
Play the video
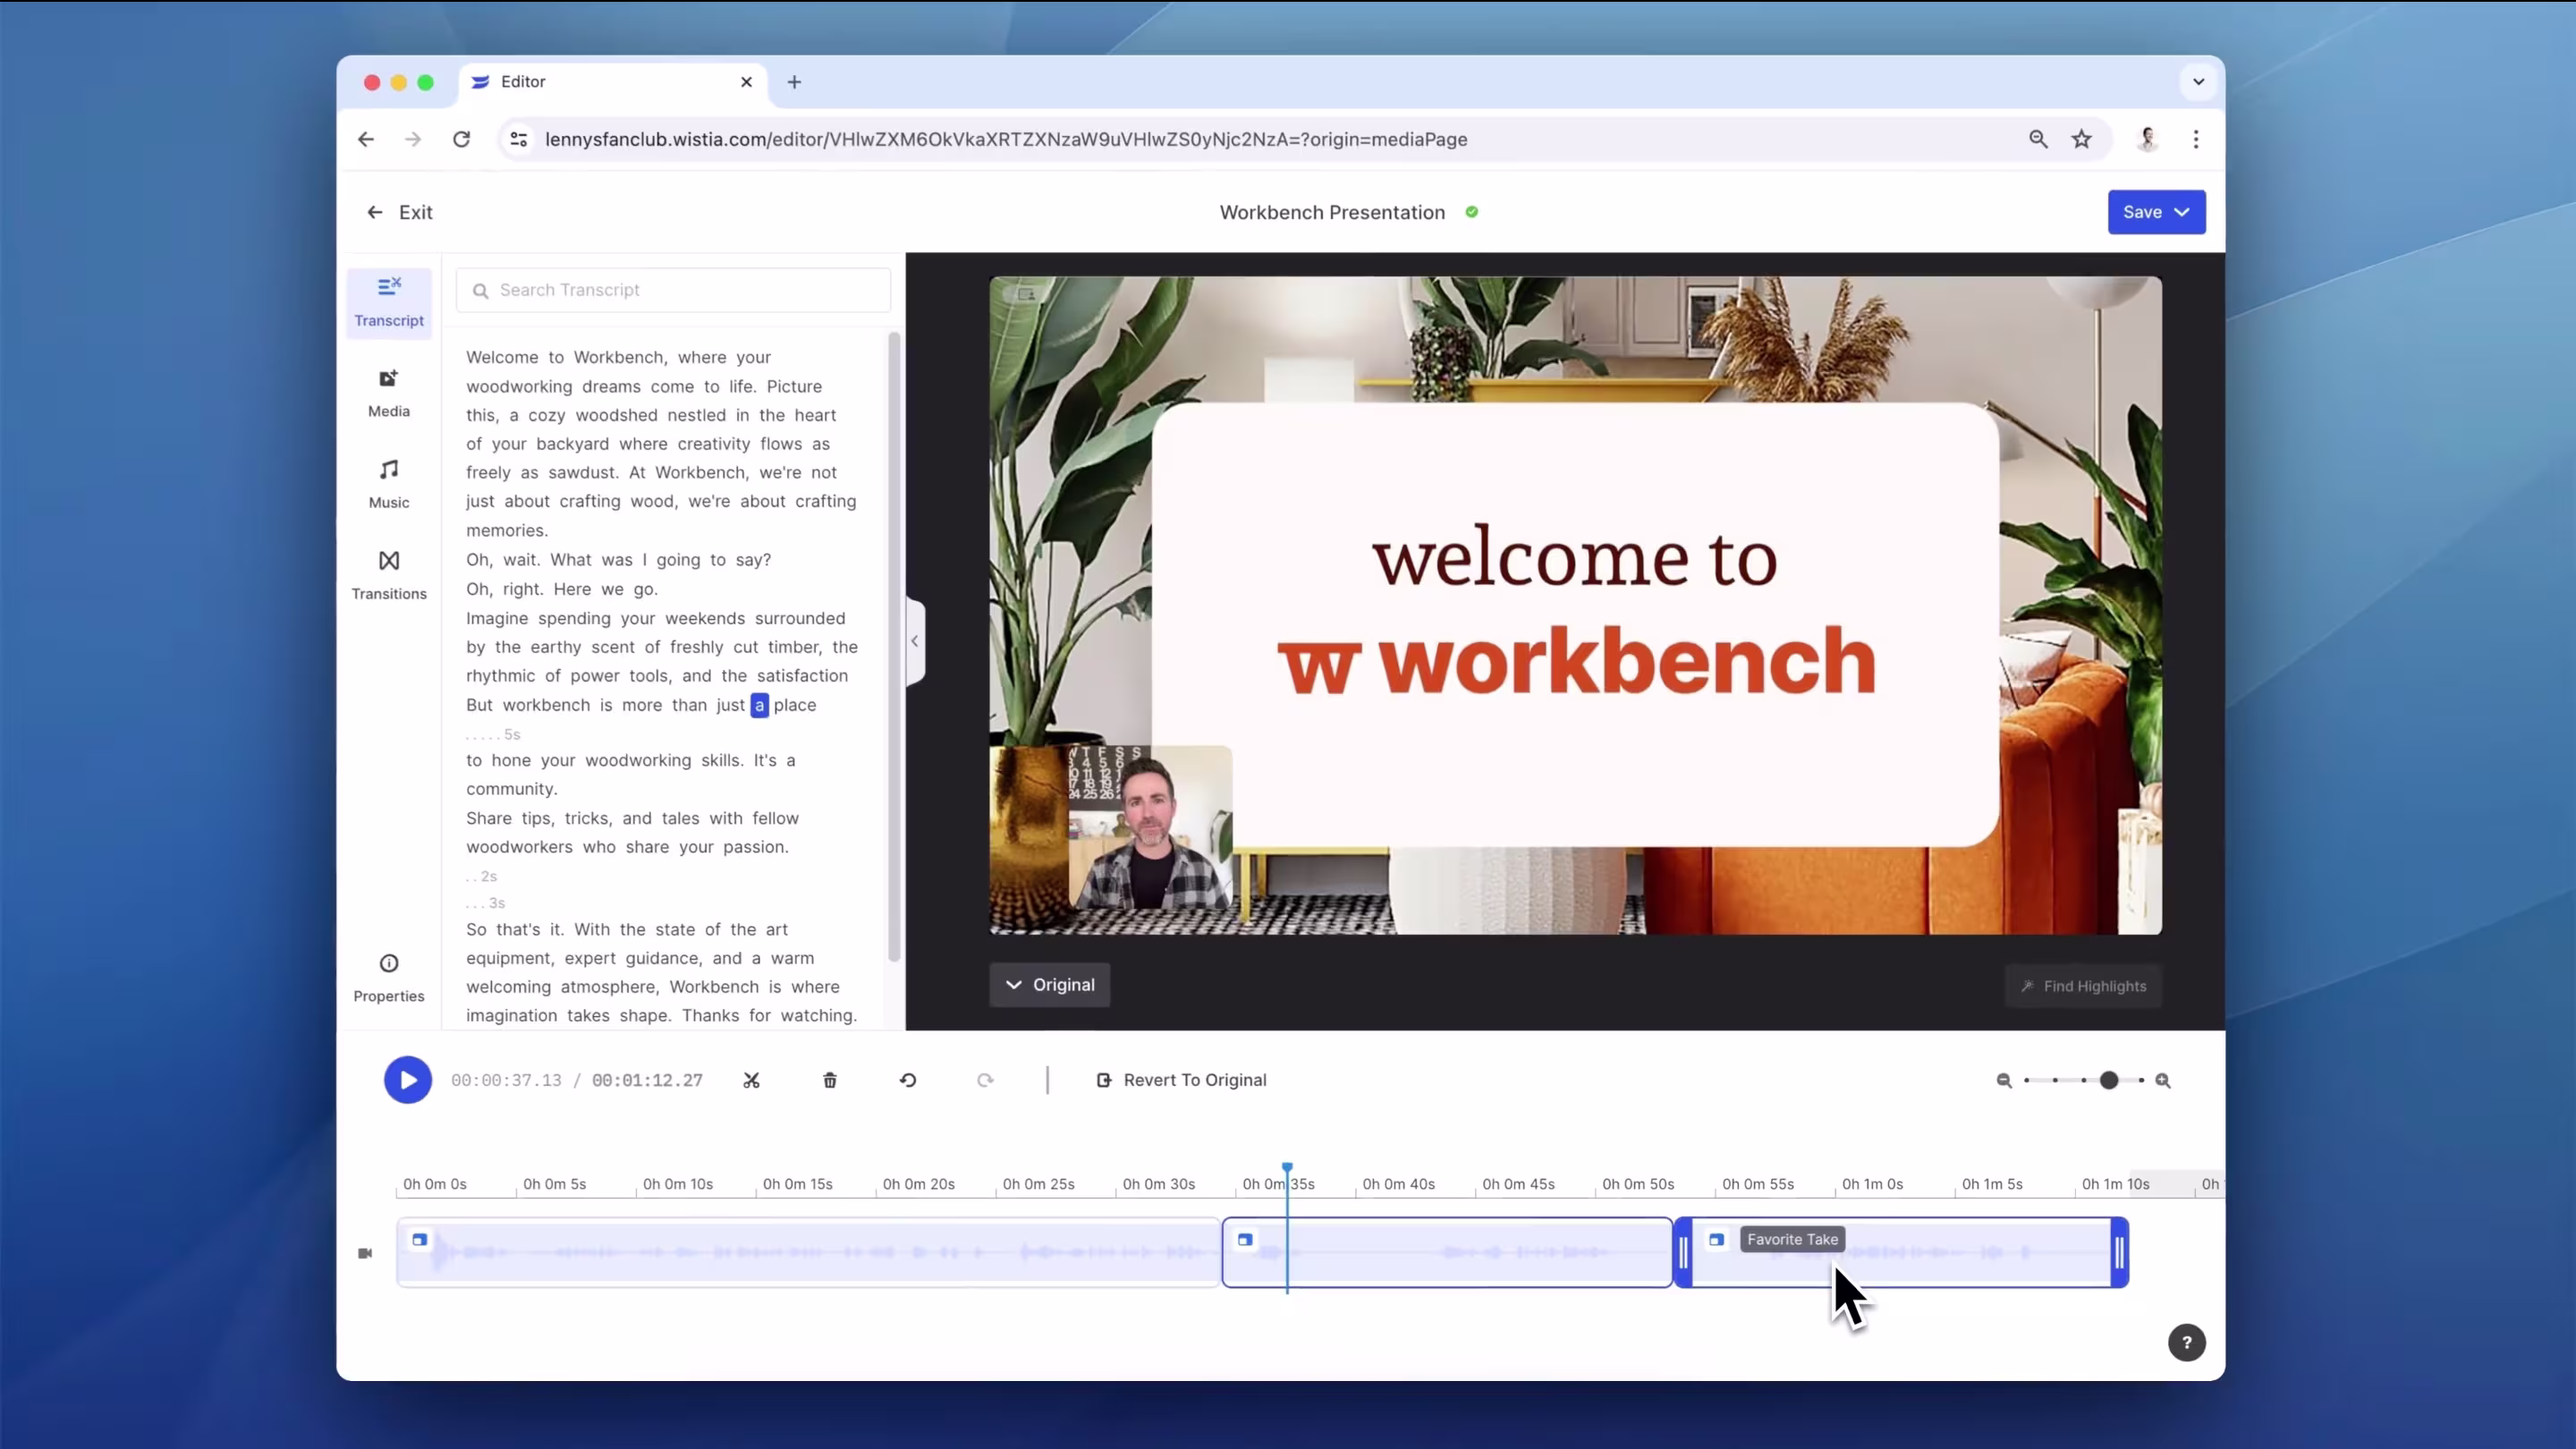click(x=408, y=1080)
